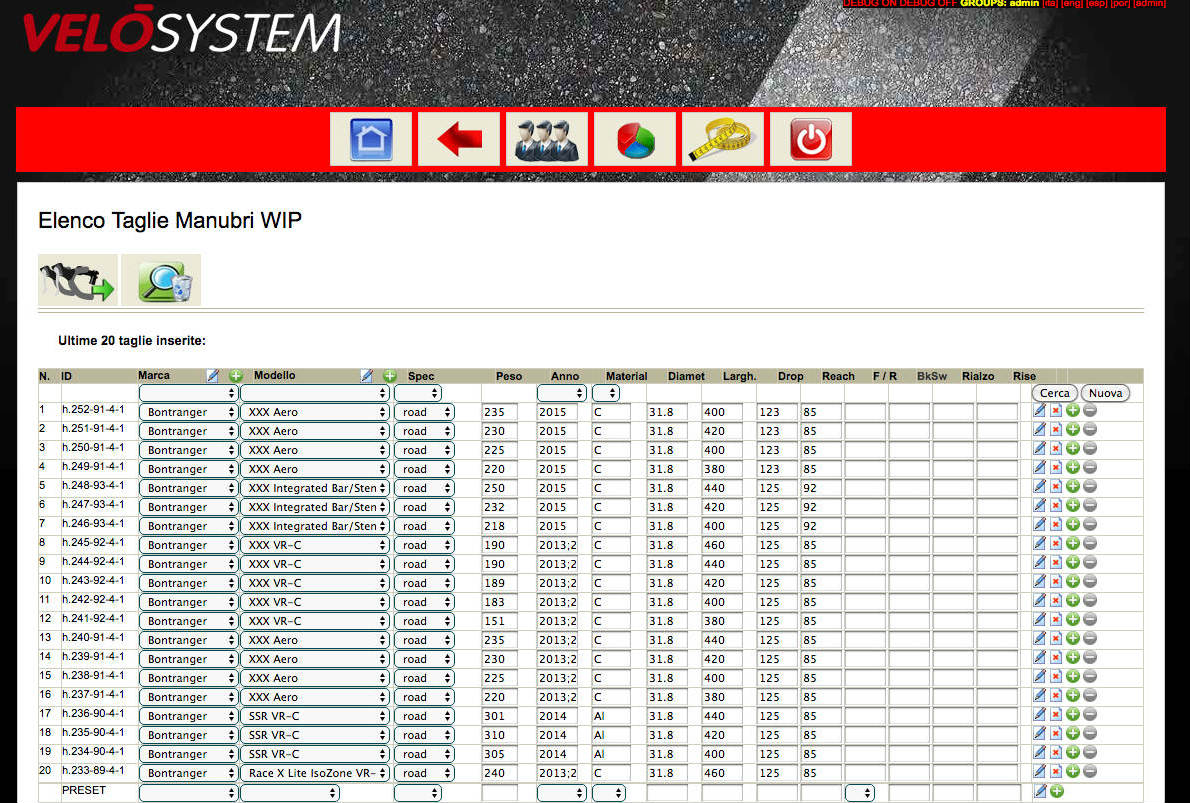Screen dimensions: 1190x803
Task: Click the red back arrow icon
Action: coord(459,139)
